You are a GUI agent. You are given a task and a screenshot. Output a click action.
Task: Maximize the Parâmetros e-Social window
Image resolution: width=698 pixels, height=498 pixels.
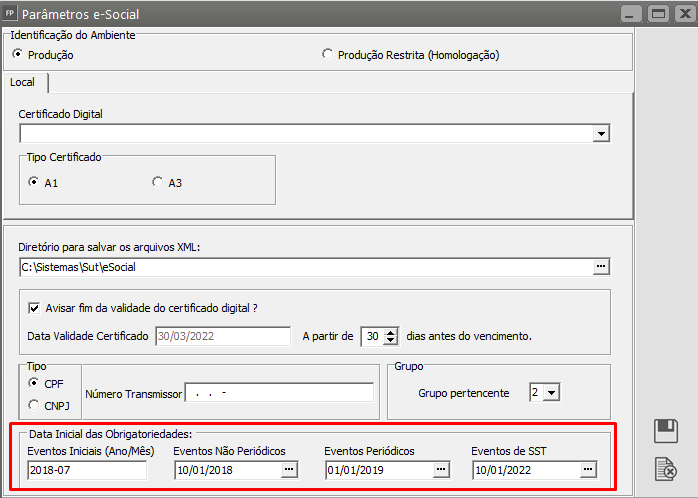(x=657, y=14)
